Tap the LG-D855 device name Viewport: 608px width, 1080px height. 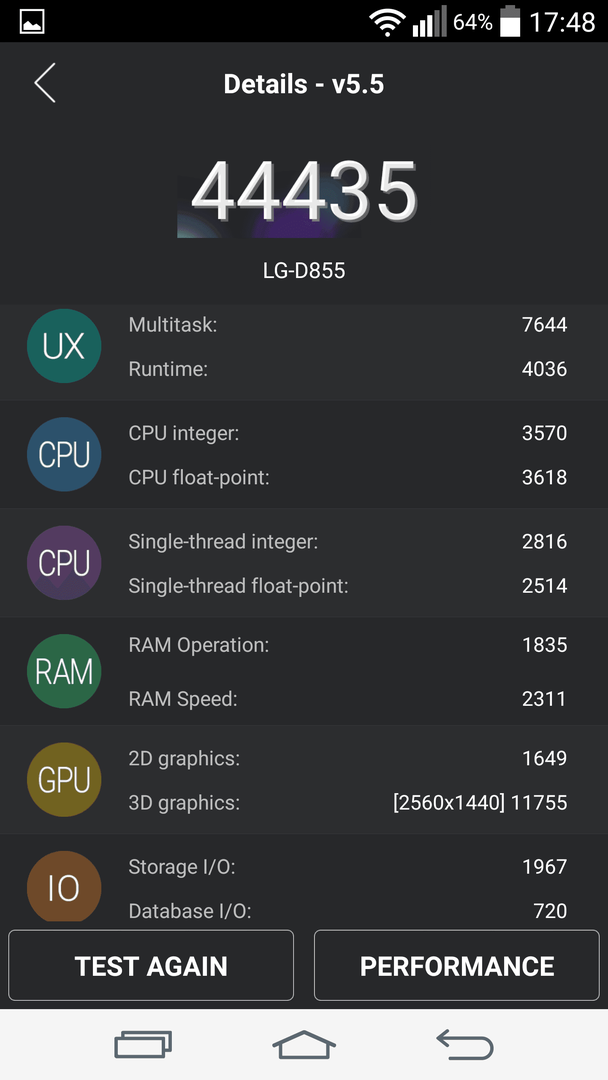pos(304,271)
